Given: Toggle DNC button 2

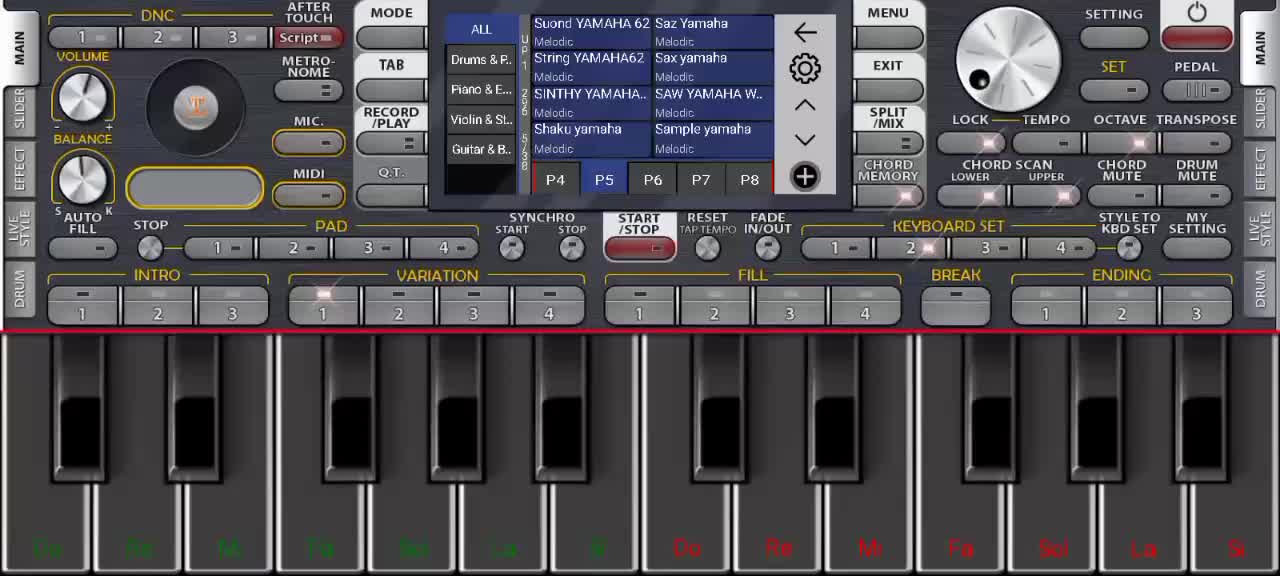Looking at the screenshot, I should pos(159,38).
